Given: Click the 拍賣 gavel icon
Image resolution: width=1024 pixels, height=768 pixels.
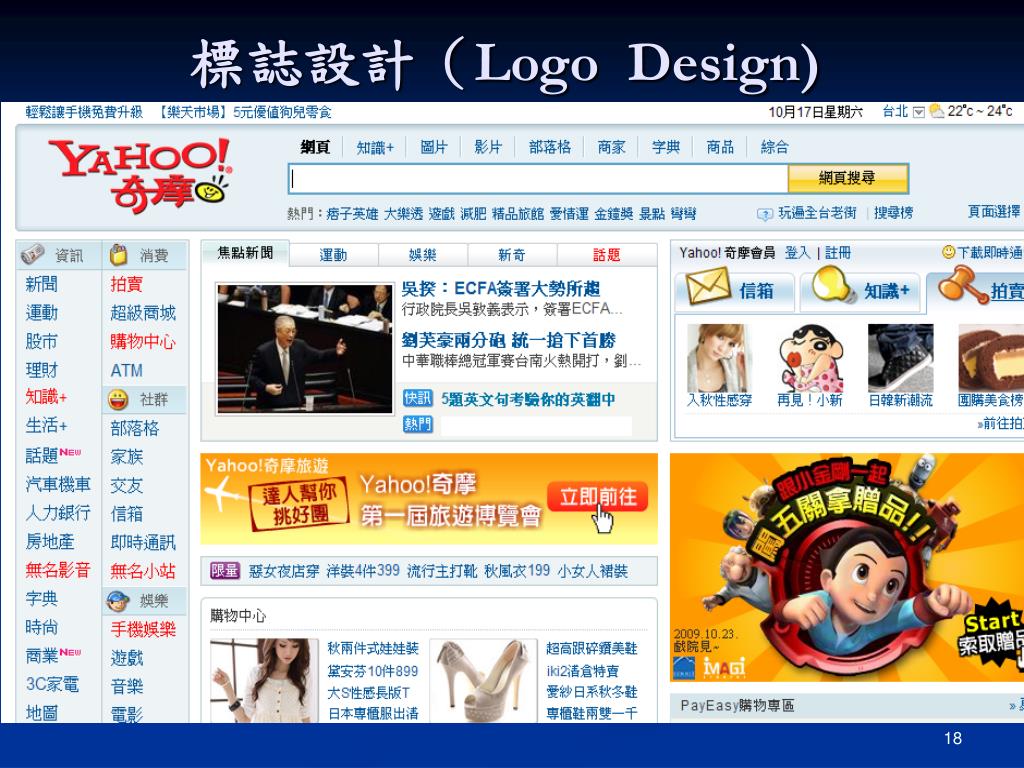Looking at the screenshot, I should pyautogui.click(x=962, y=285).
